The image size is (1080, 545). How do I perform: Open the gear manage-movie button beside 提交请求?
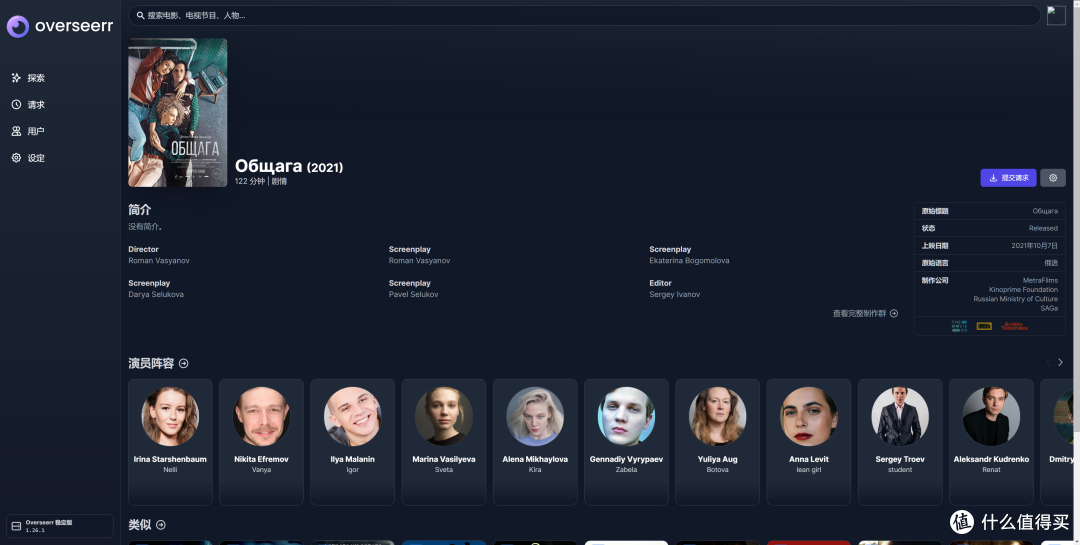1053,178
